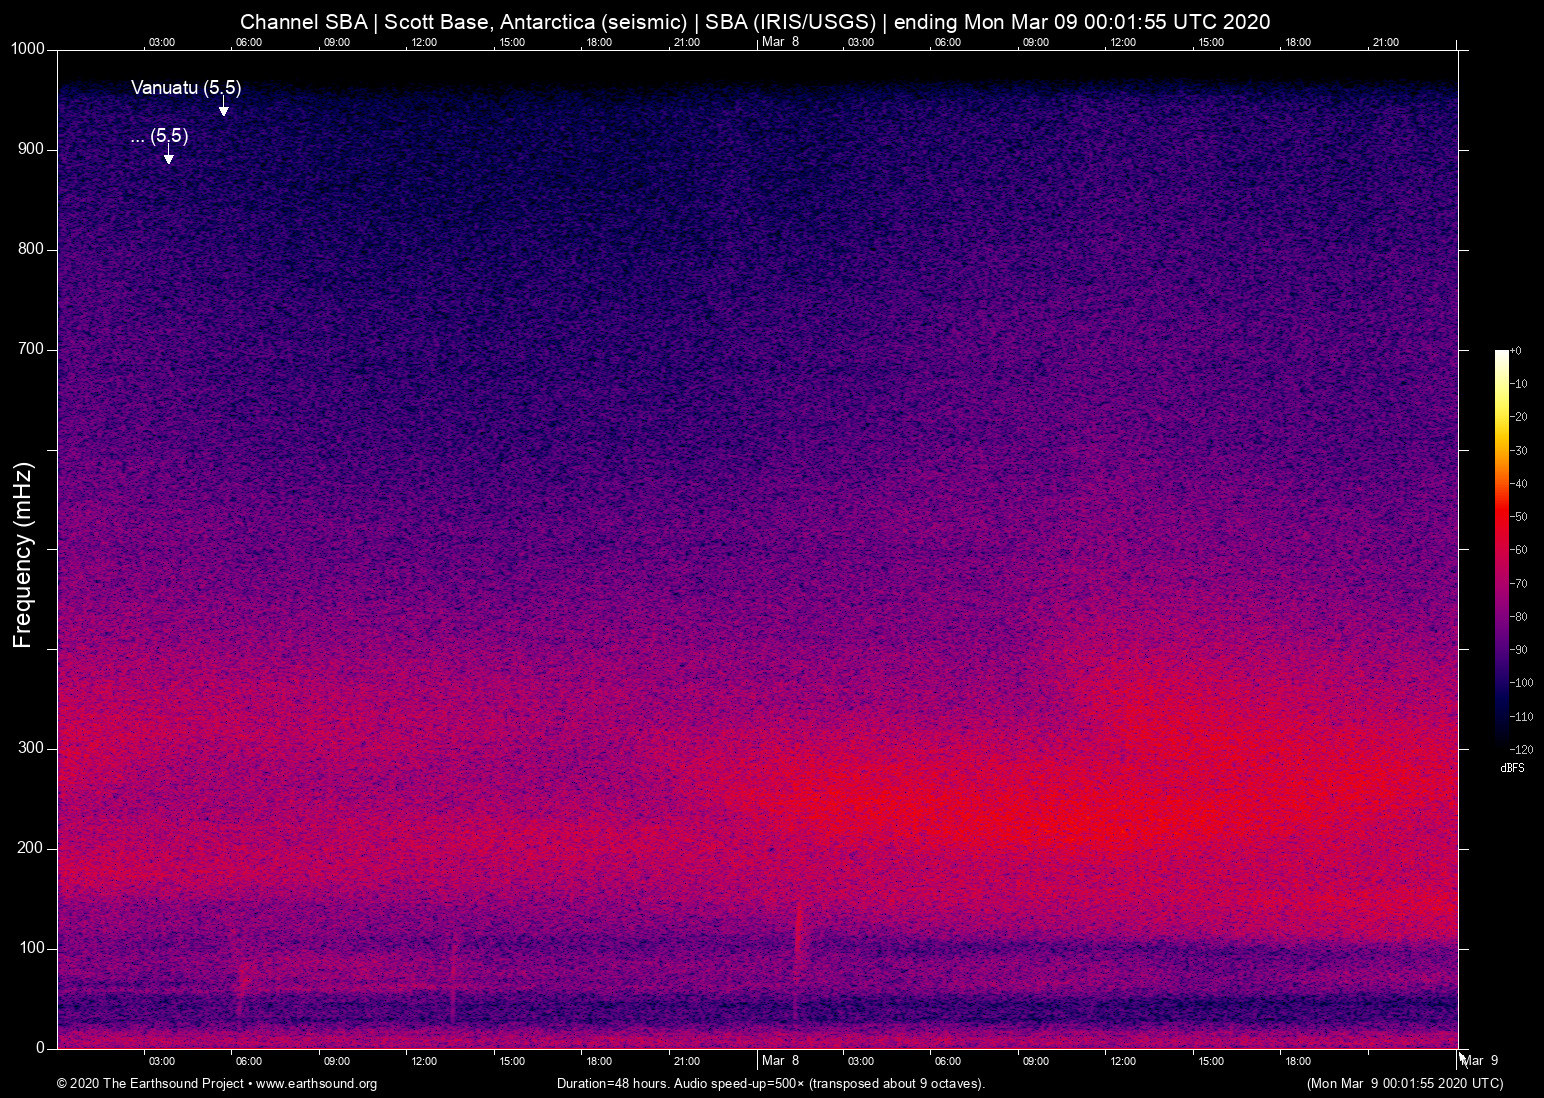Image resolution: width=1544 pixels, height=1098 pixels.
Task: Click the "... (5.5)" event label
Action: click(x=159, y=136)
